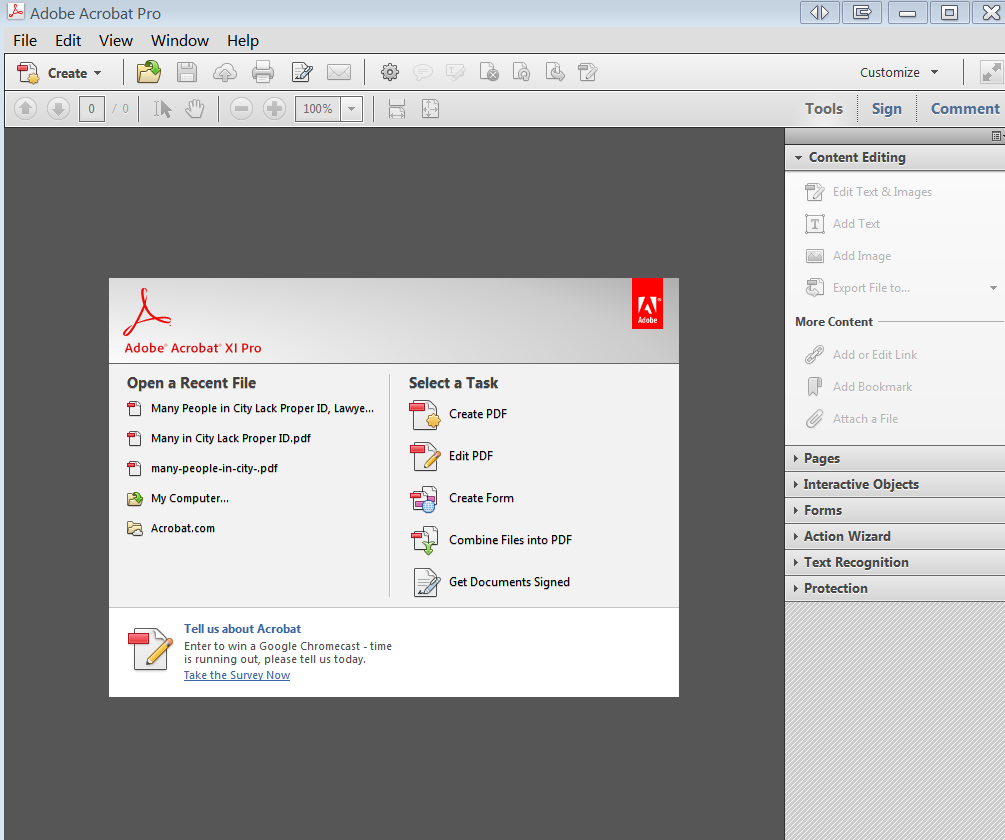Switch to the Sign tab
This screenshot has height=840, width=1005.
click(886, 108)
